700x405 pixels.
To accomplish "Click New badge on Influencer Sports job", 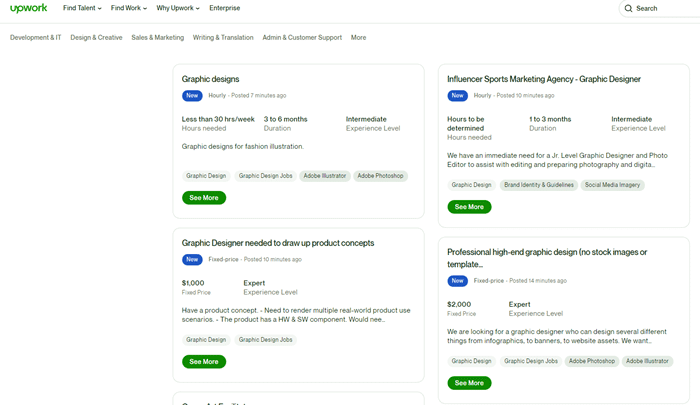I will [x=458, y=96].
